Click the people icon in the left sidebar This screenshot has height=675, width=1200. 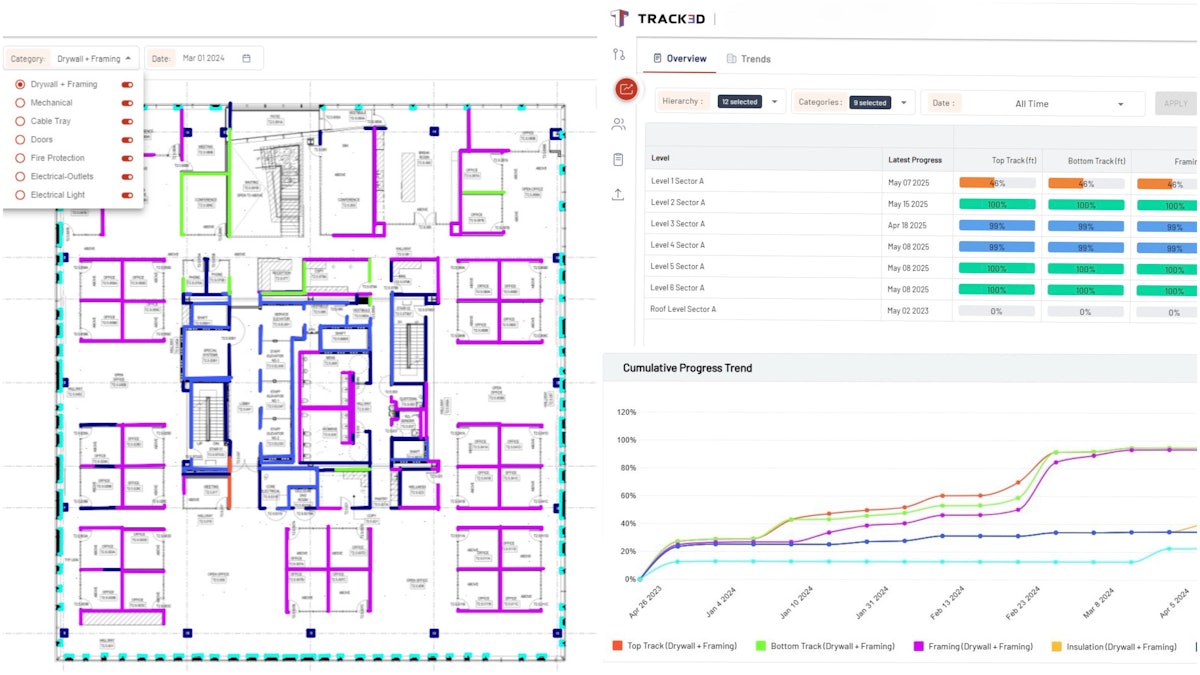pos(618,124)
